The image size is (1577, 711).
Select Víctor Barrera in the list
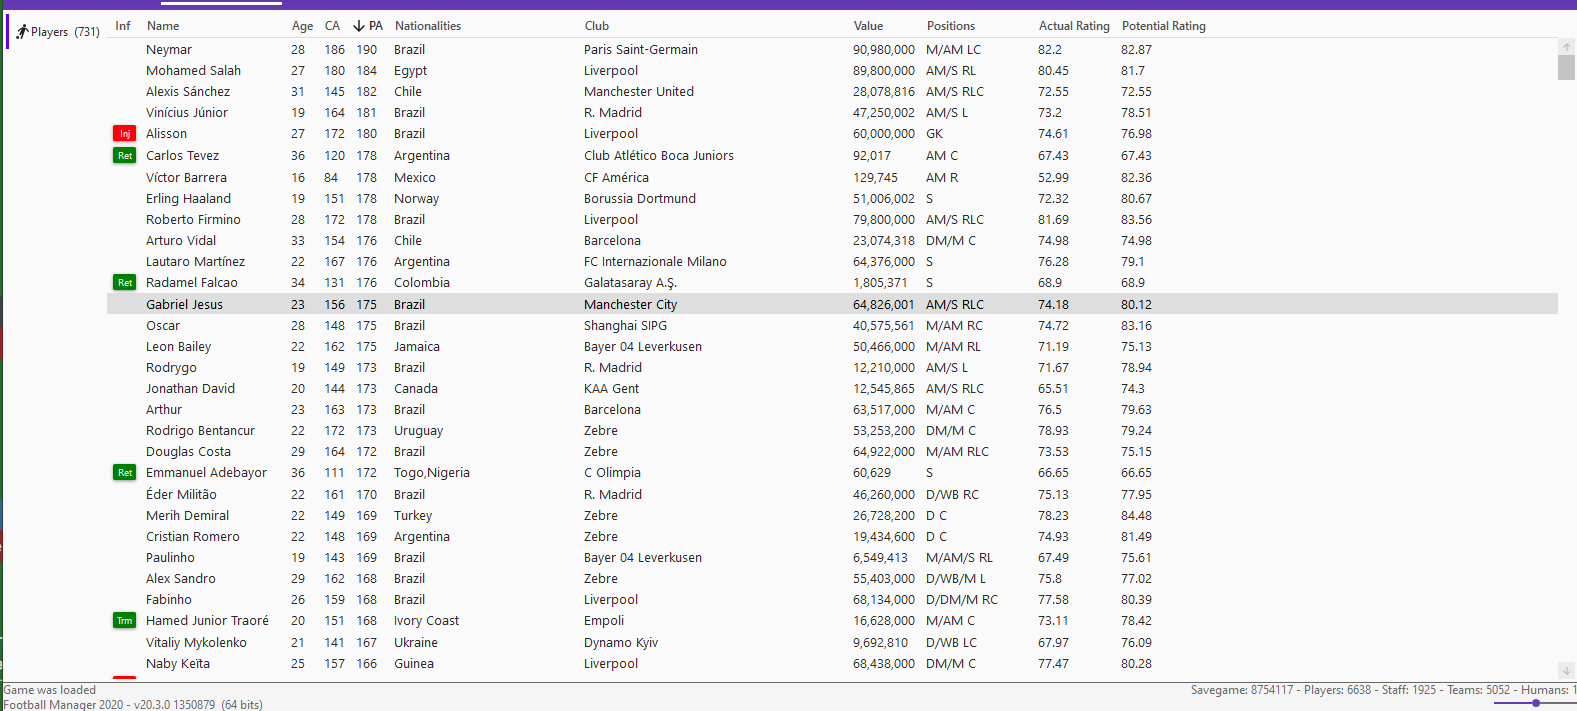[186, 178]
